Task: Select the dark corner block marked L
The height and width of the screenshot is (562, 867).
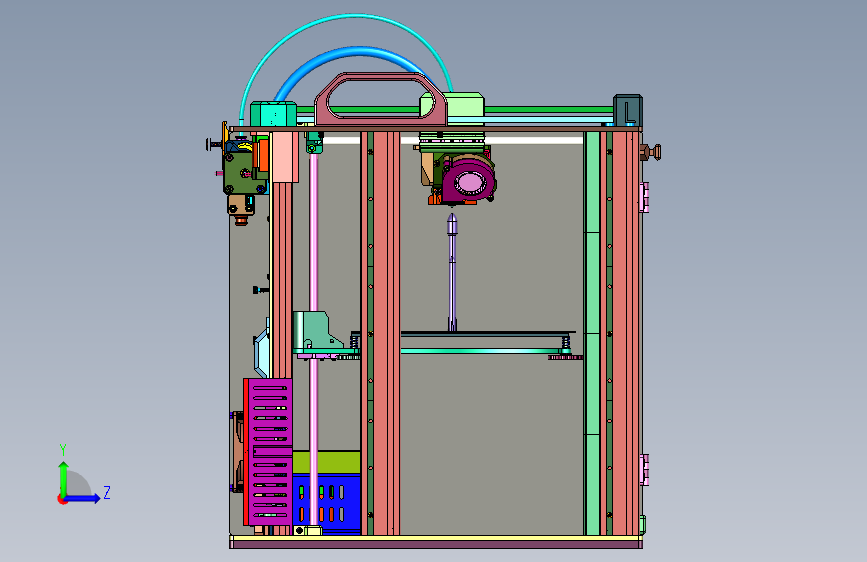Action: pos(628,110)
